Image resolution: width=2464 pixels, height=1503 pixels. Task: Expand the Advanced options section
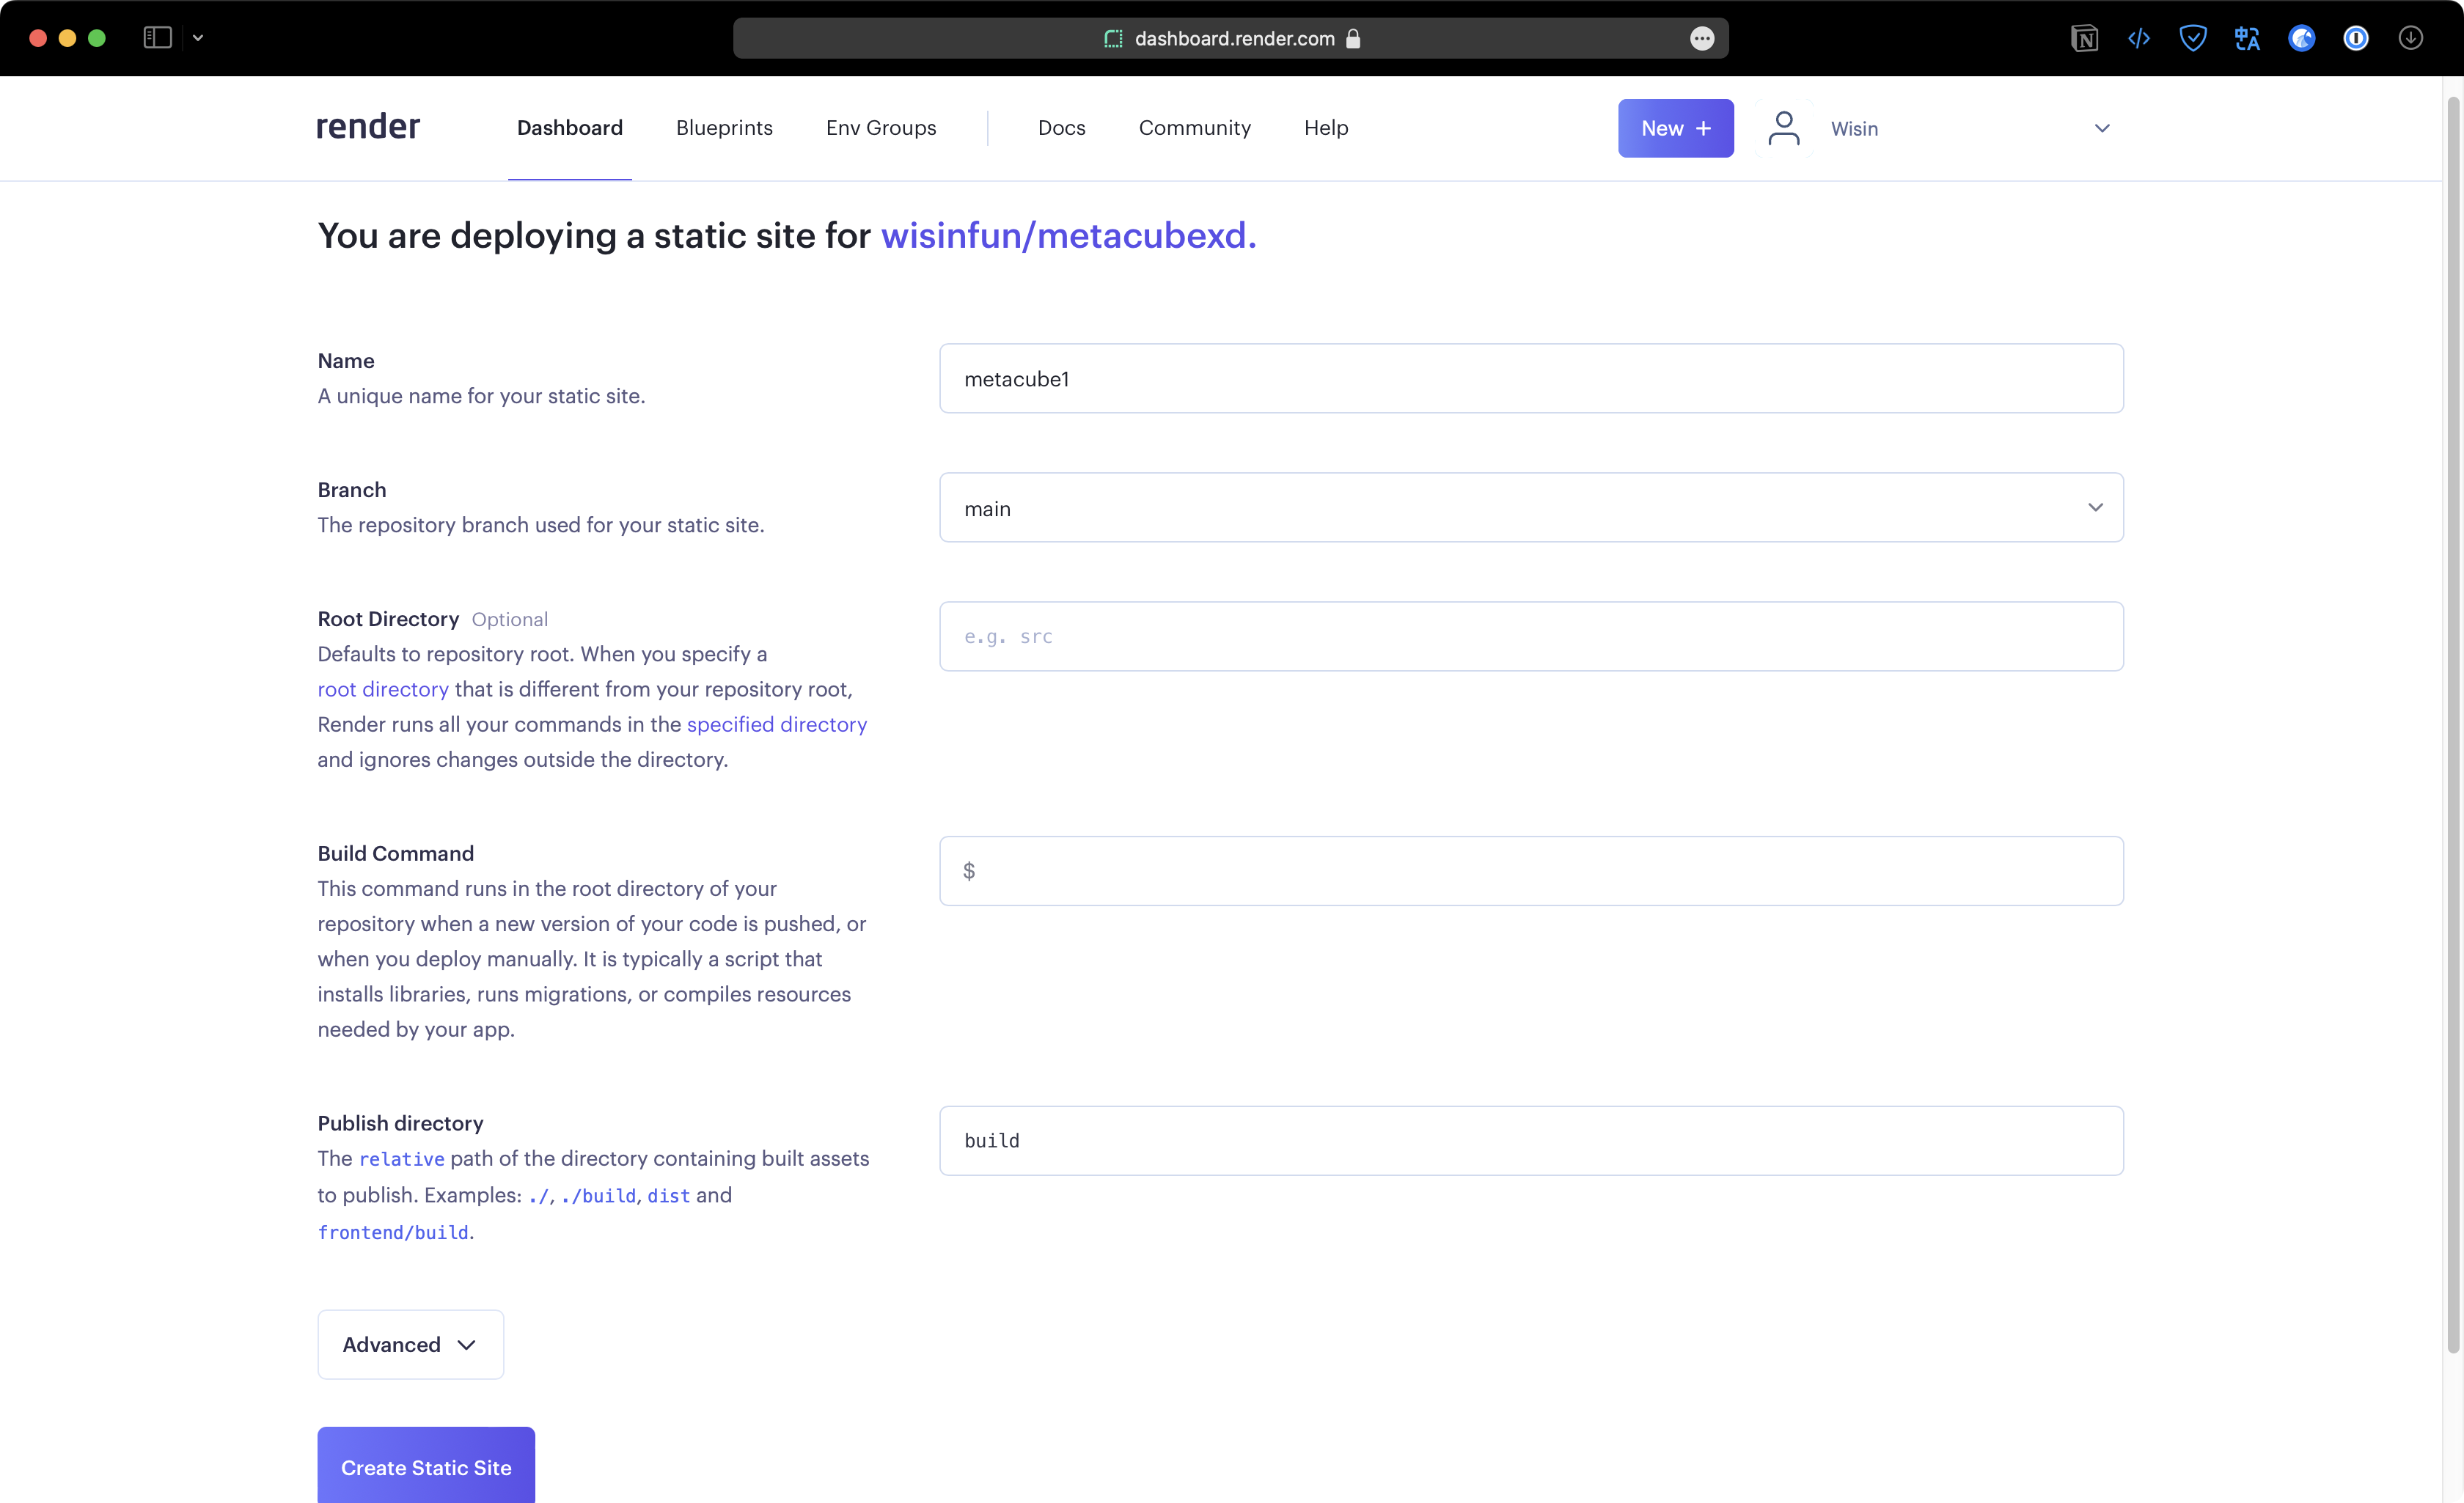[409, 1344]
